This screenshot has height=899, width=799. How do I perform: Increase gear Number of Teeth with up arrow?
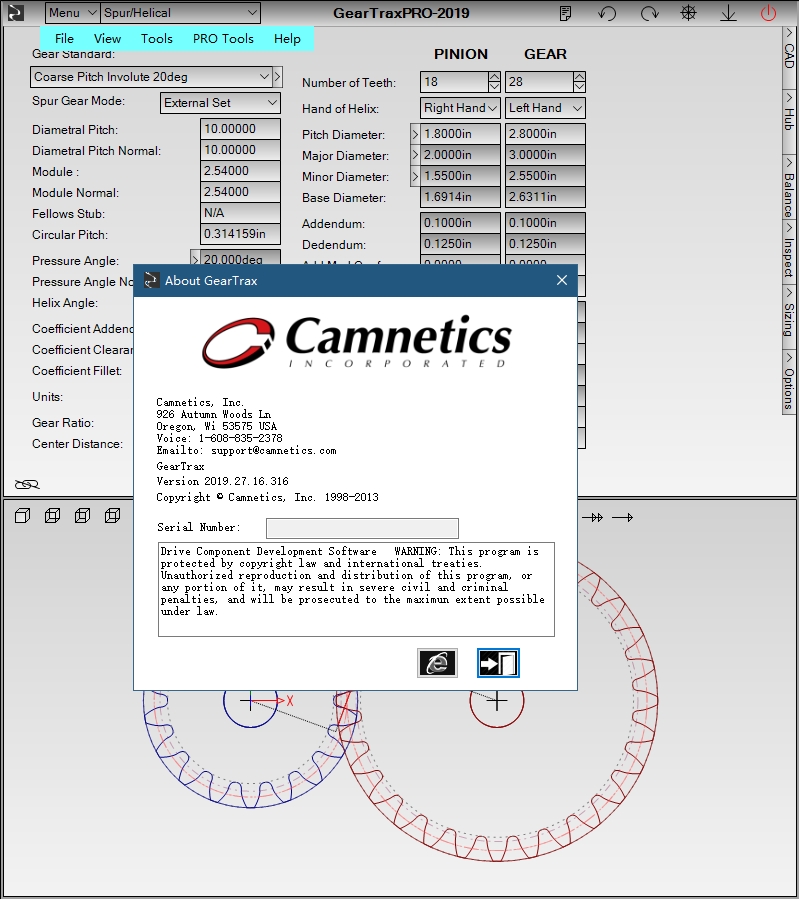coord(579,77)
